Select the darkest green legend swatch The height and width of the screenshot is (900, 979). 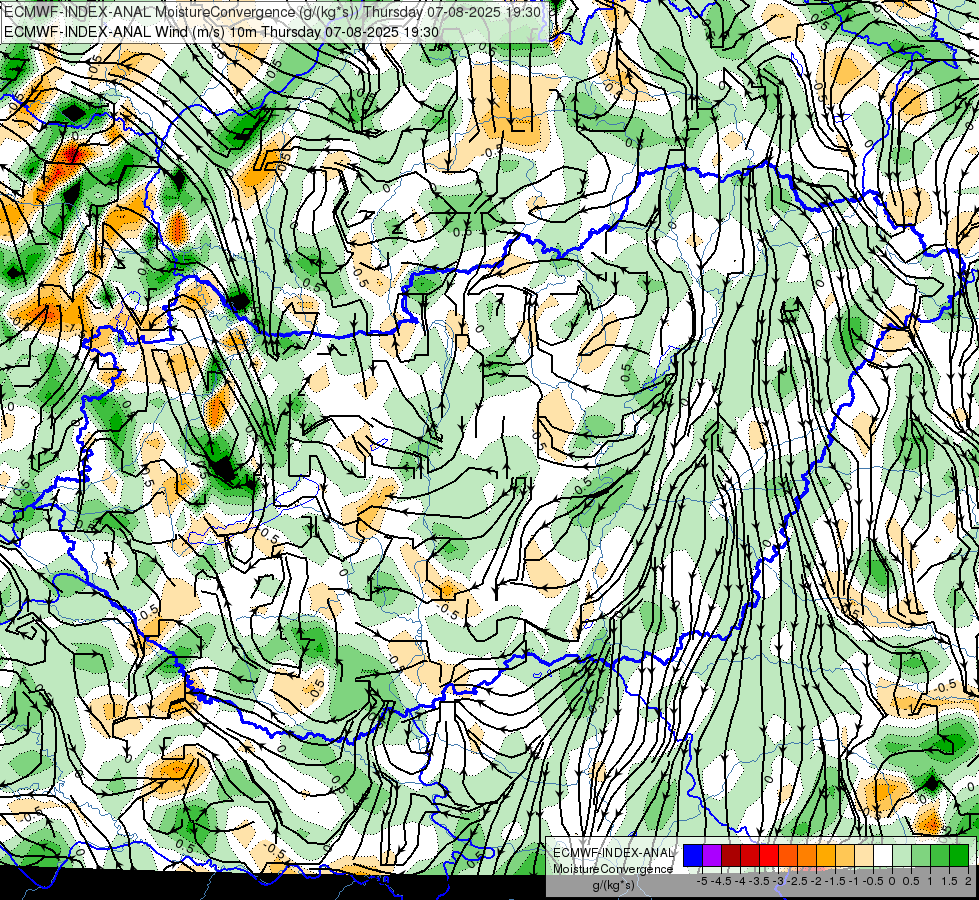[x=959, y=856]
